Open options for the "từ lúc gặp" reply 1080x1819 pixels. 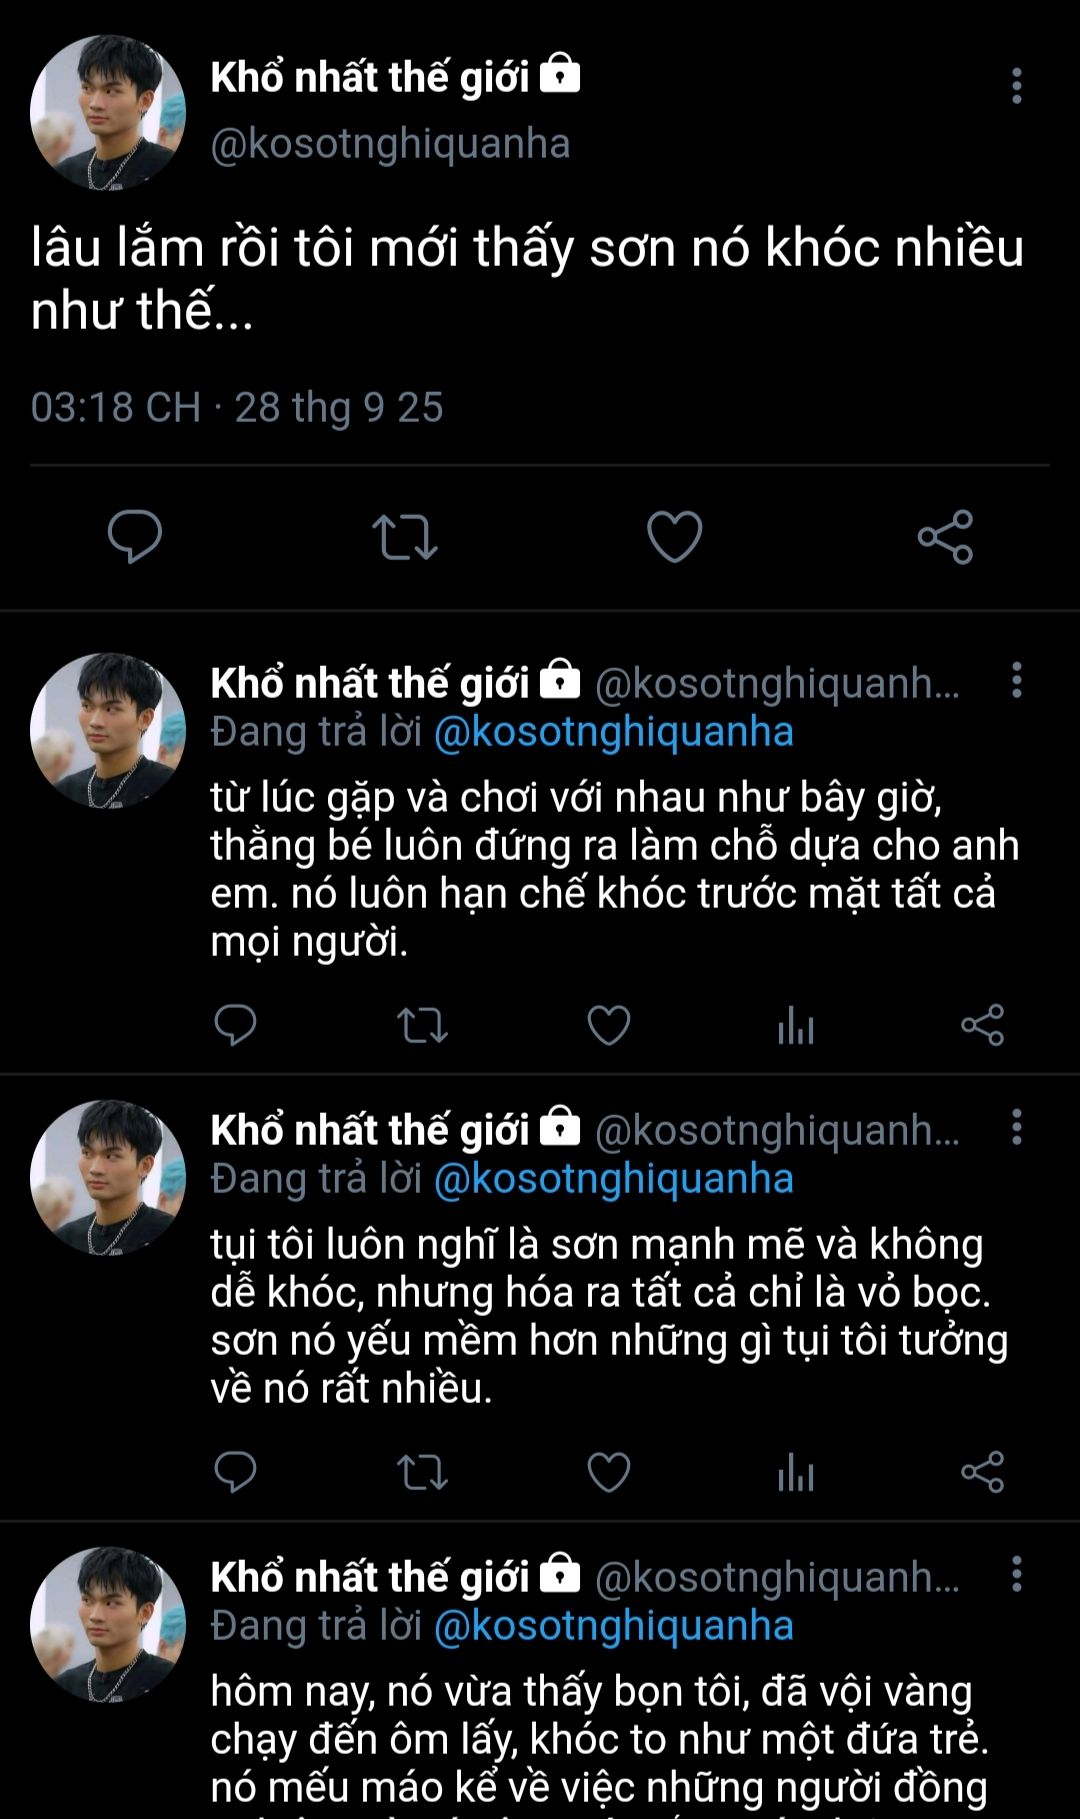pyautogui.click(x=1017, y=680)
